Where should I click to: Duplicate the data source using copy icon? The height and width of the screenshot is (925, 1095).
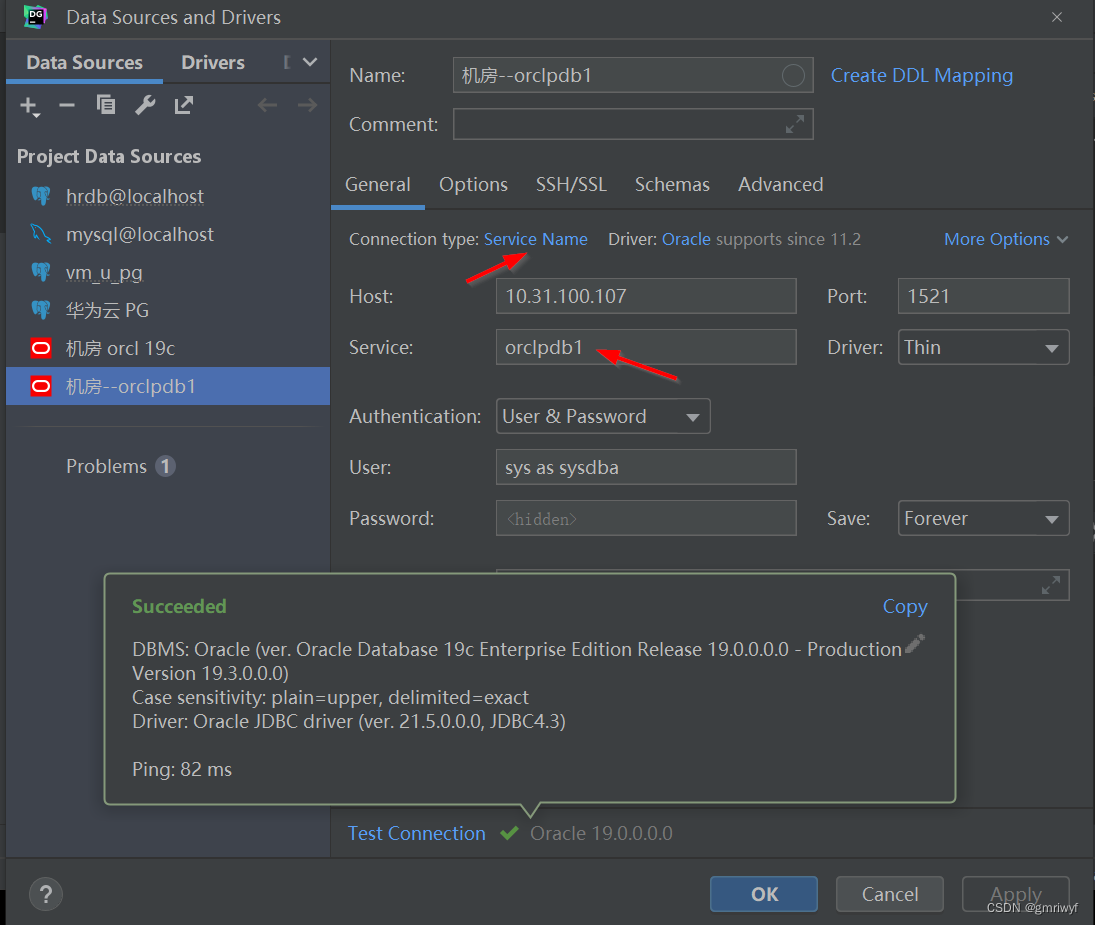(106, 105)
